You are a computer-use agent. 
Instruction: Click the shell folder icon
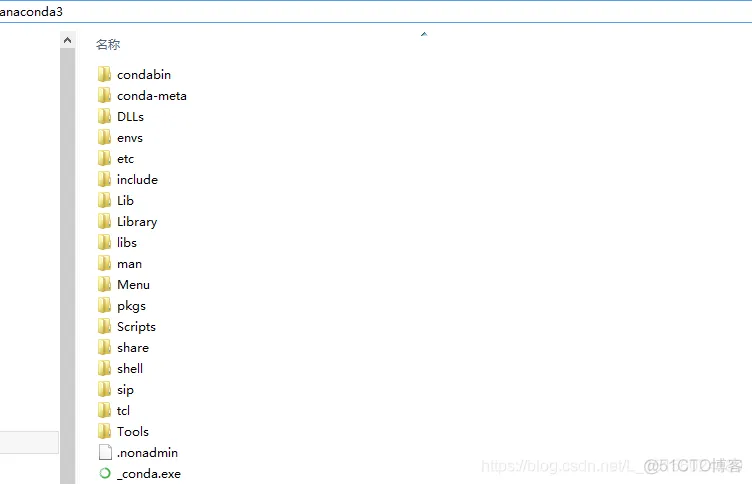104,368
